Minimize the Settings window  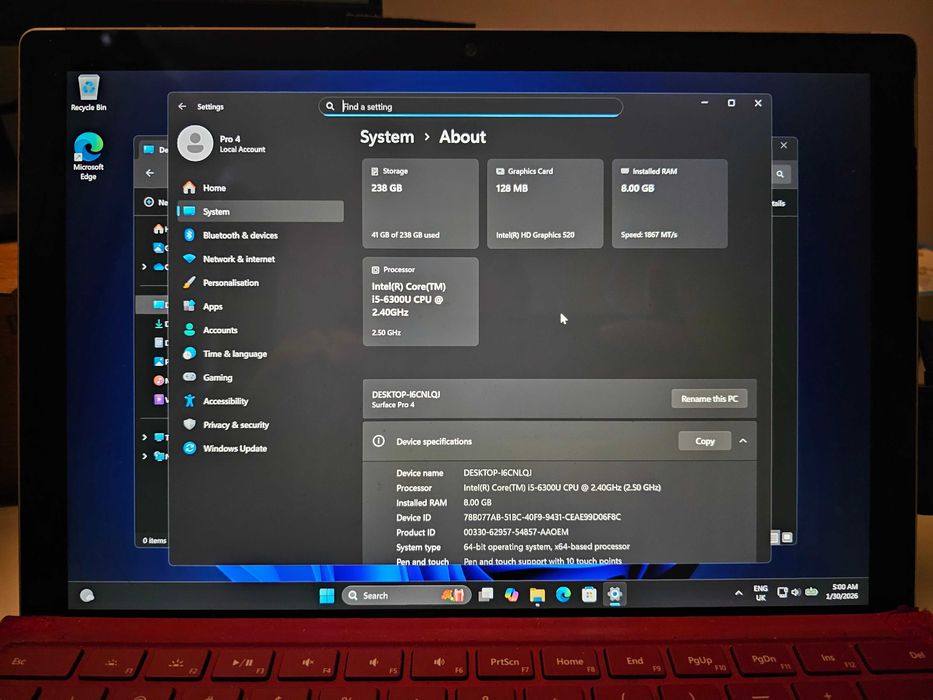tap(705, 103)
